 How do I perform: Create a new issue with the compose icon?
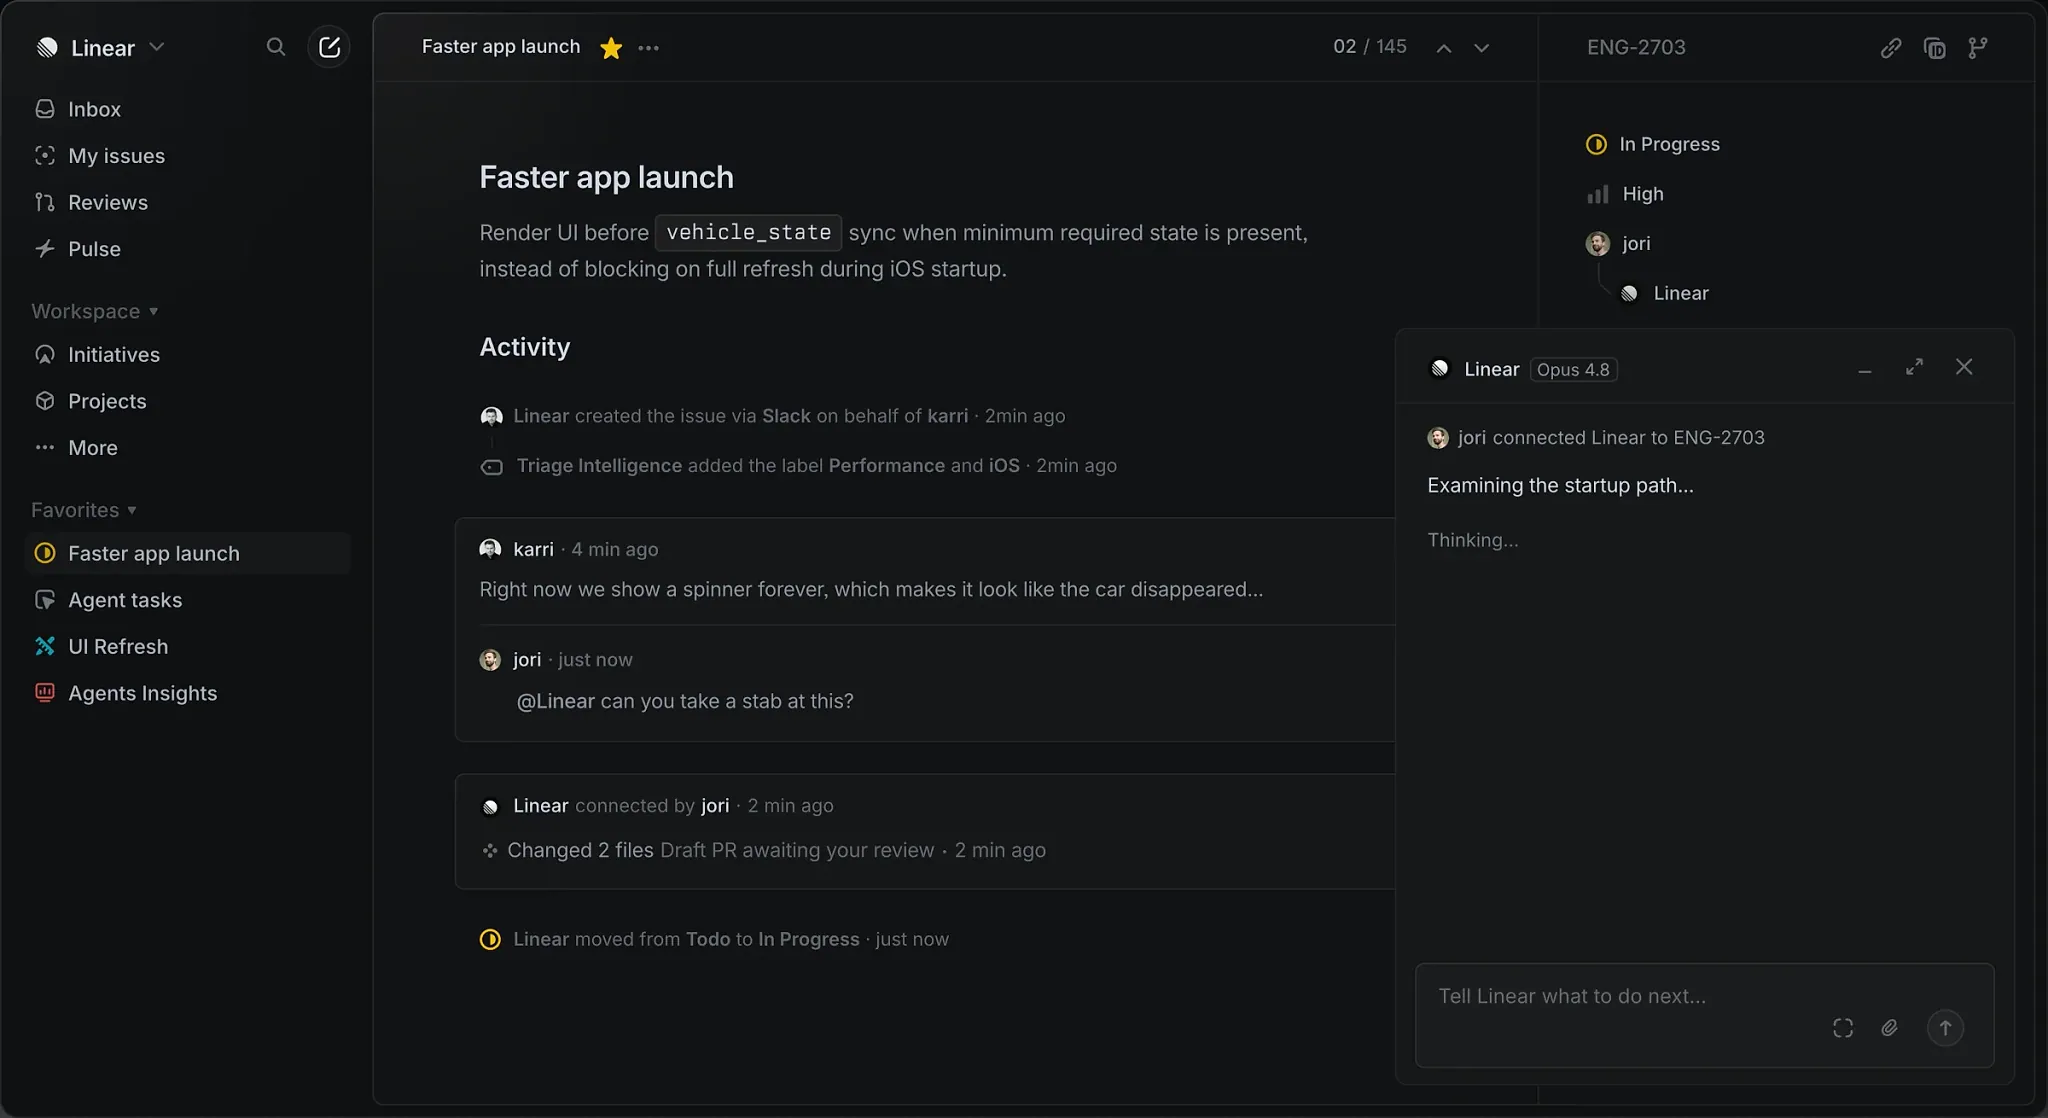329,47
